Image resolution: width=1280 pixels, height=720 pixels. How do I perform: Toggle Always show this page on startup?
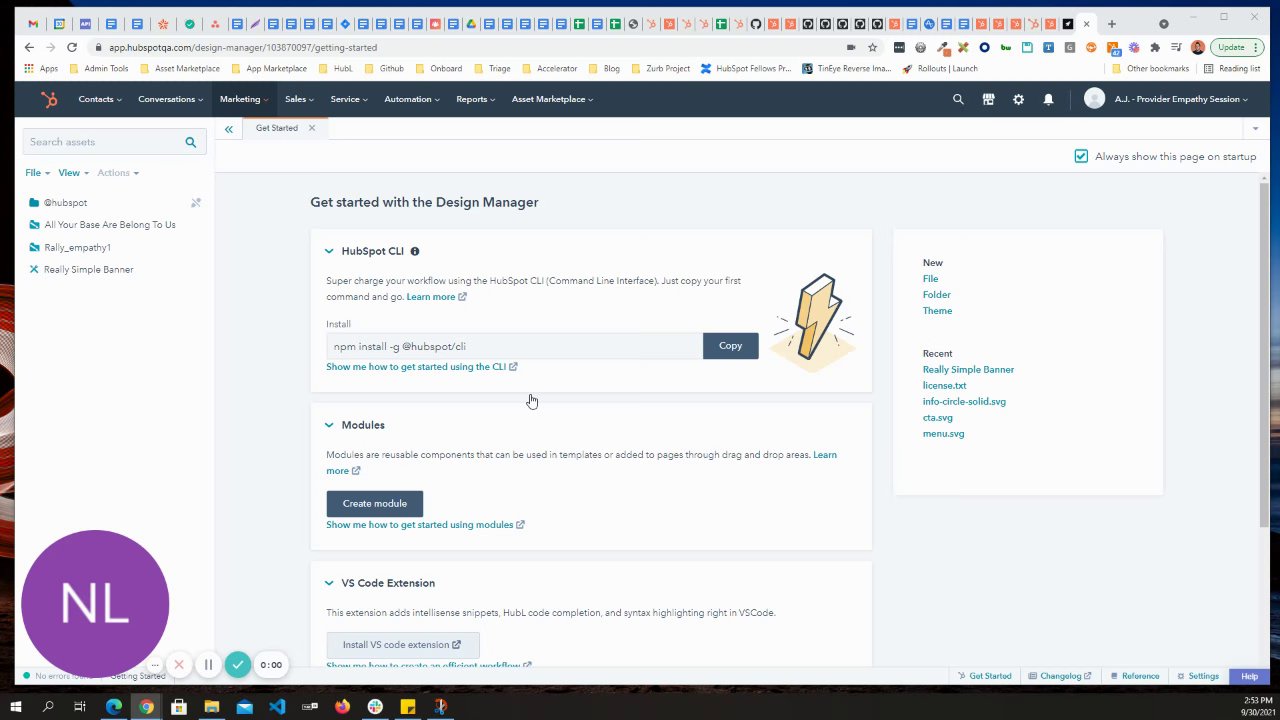point(1081,156)
